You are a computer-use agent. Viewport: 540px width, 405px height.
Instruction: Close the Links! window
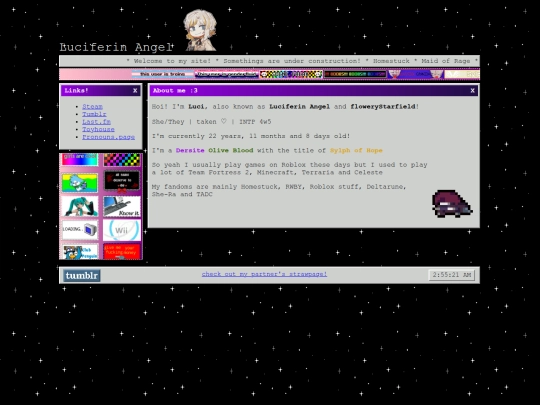pos(135,91)
